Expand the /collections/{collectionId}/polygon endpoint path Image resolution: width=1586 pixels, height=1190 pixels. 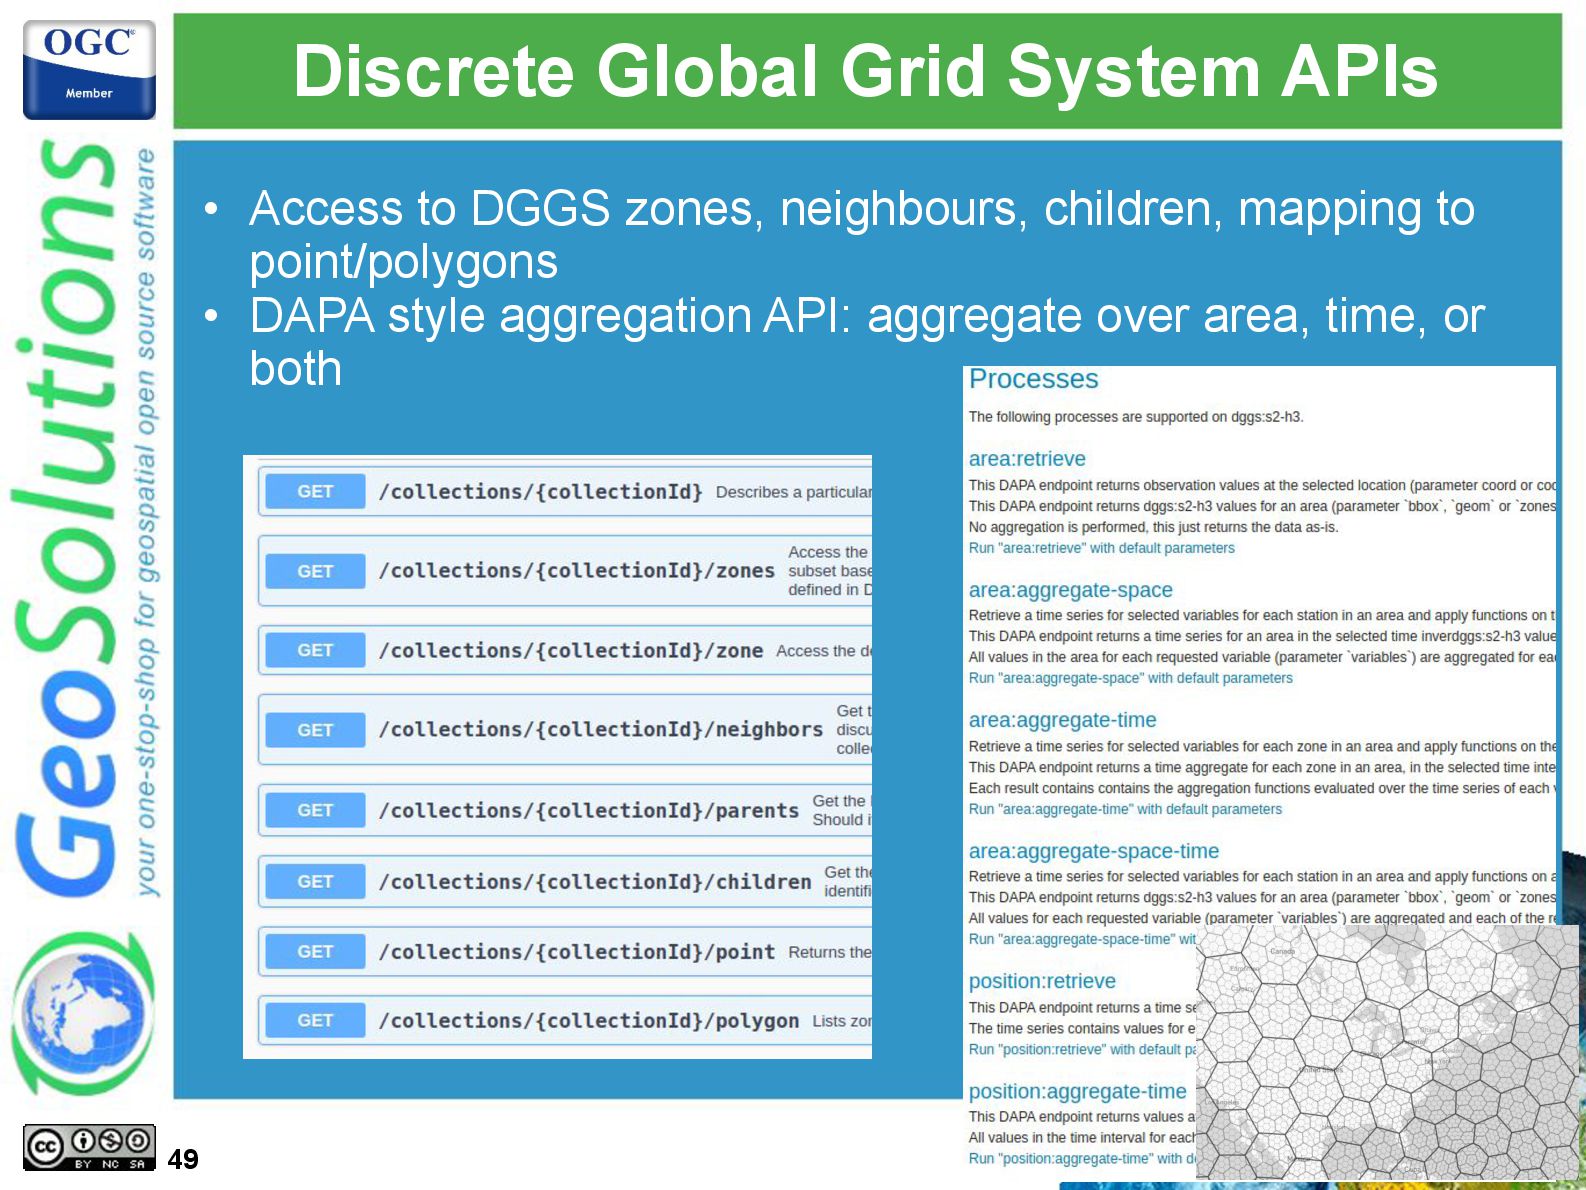(589, 1021)
